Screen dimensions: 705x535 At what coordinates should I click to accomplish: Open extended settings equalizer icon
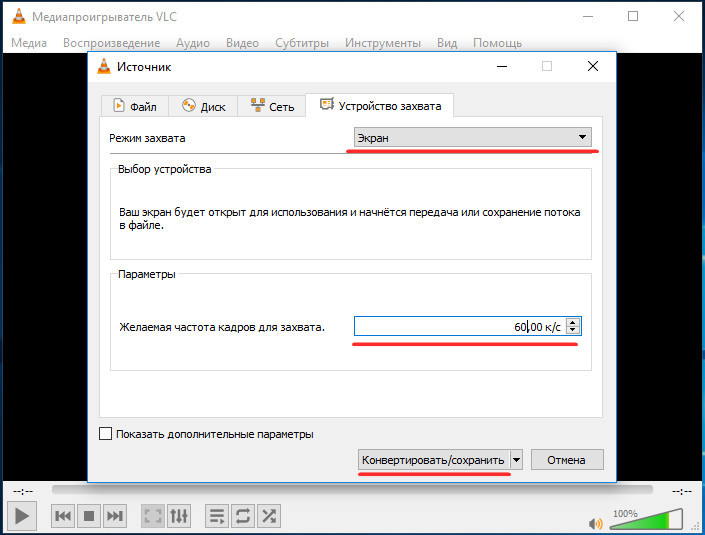click(x=179, y=516)
